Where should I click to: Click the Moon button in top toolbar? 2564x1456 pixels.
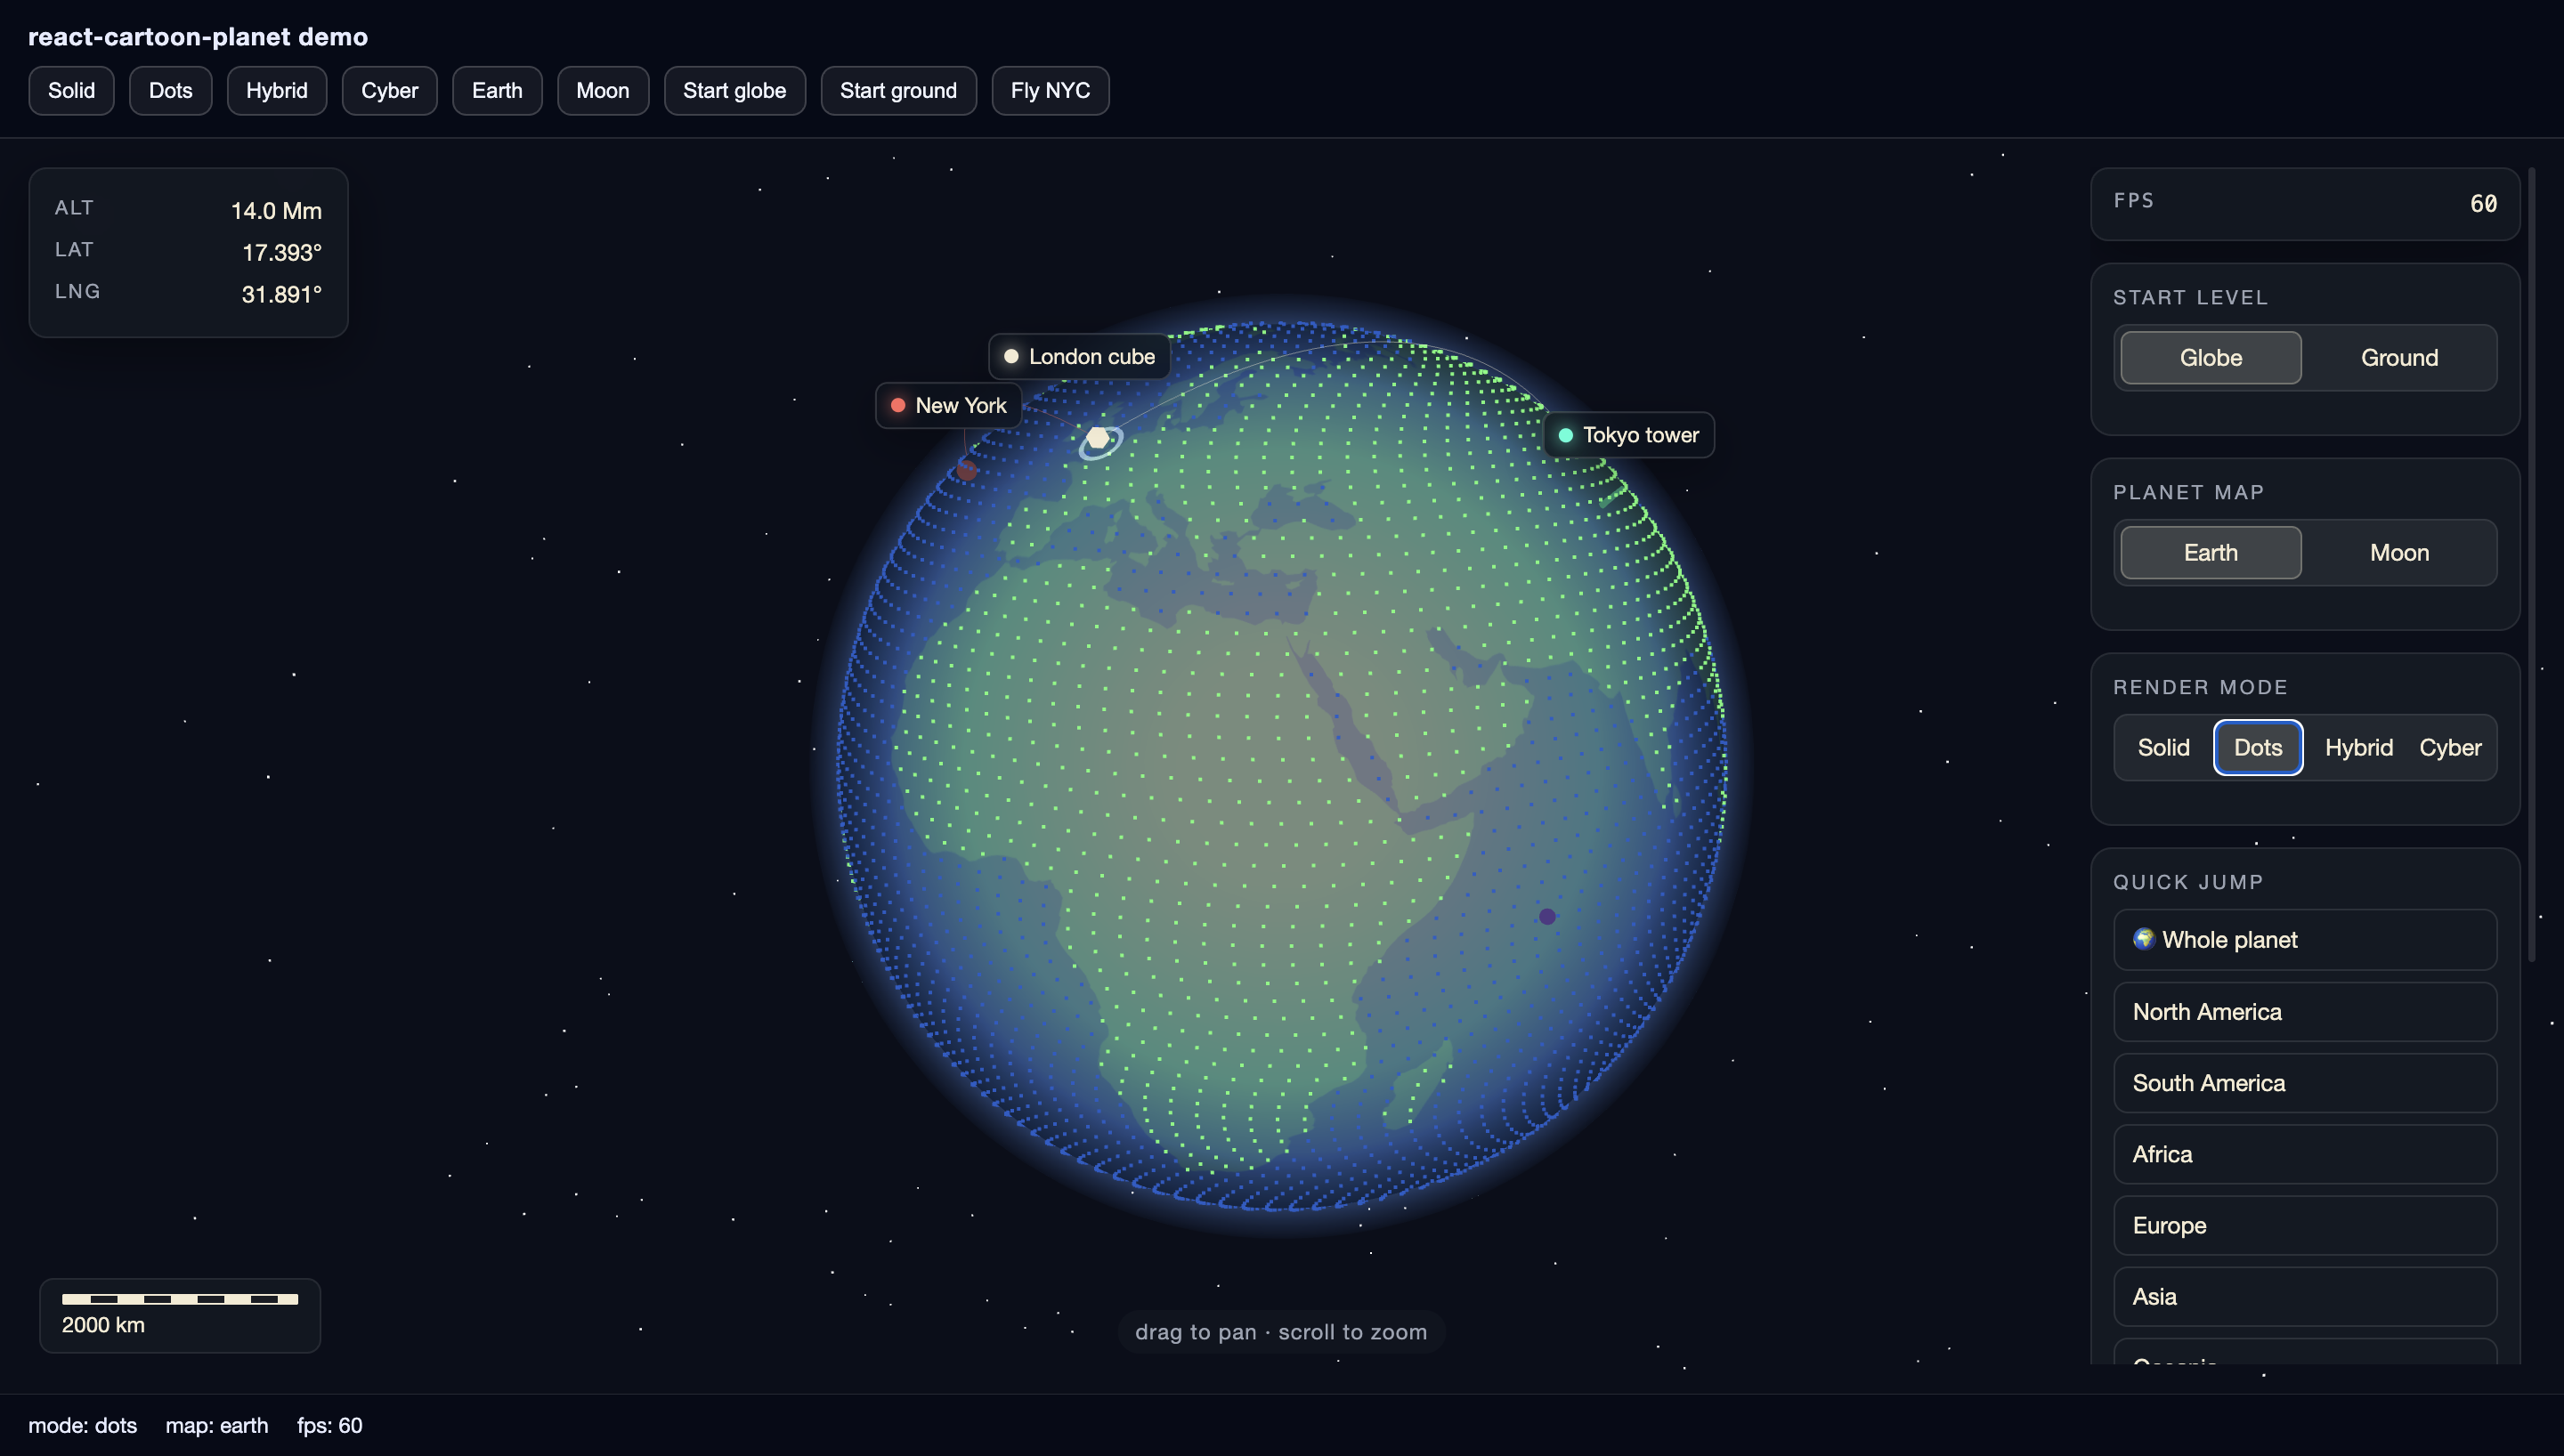[603, 91]
